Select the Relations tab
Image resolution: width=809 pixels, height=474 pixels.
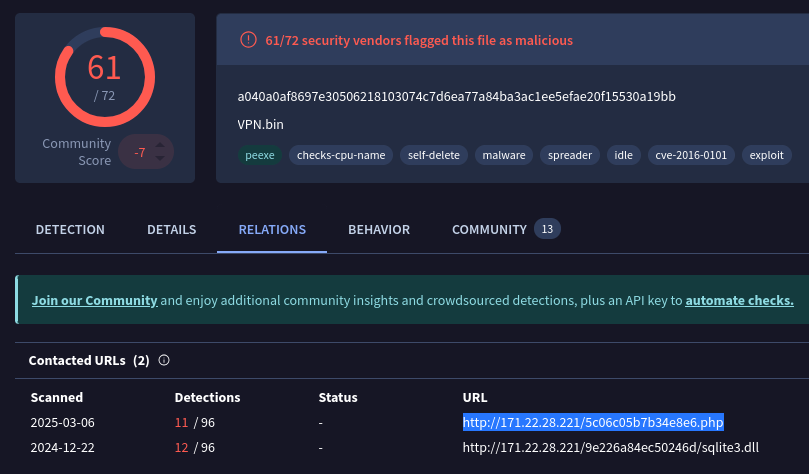[x=272, y=230]
